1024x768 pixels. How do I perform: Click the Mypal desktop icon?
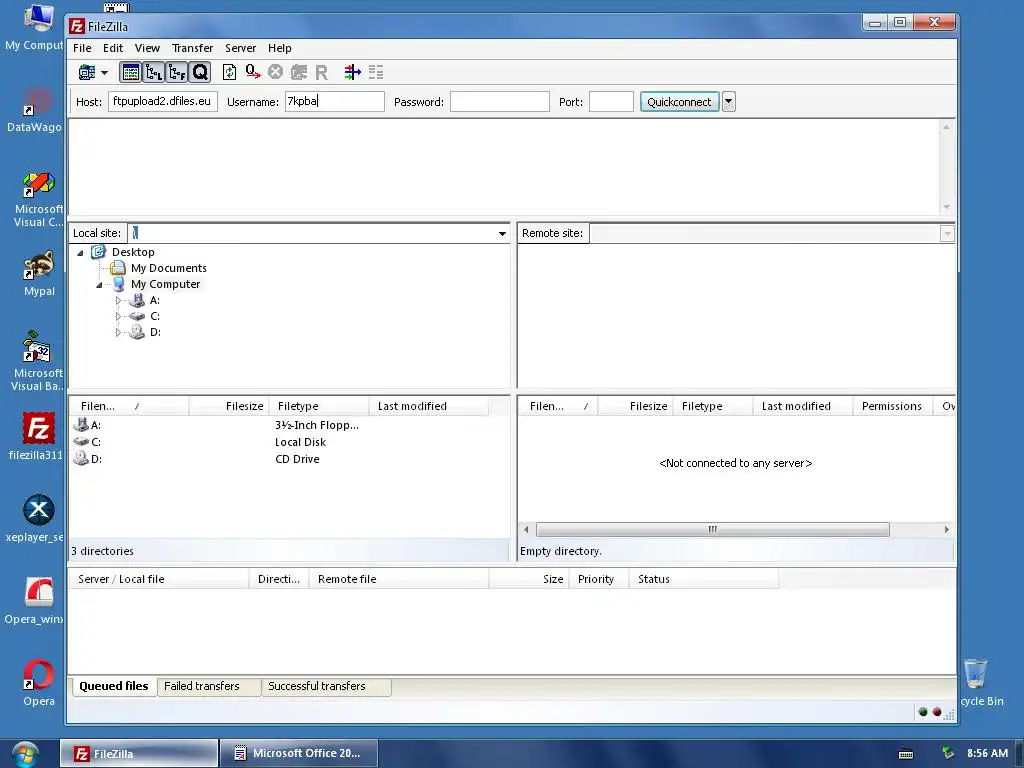(39, 273)
